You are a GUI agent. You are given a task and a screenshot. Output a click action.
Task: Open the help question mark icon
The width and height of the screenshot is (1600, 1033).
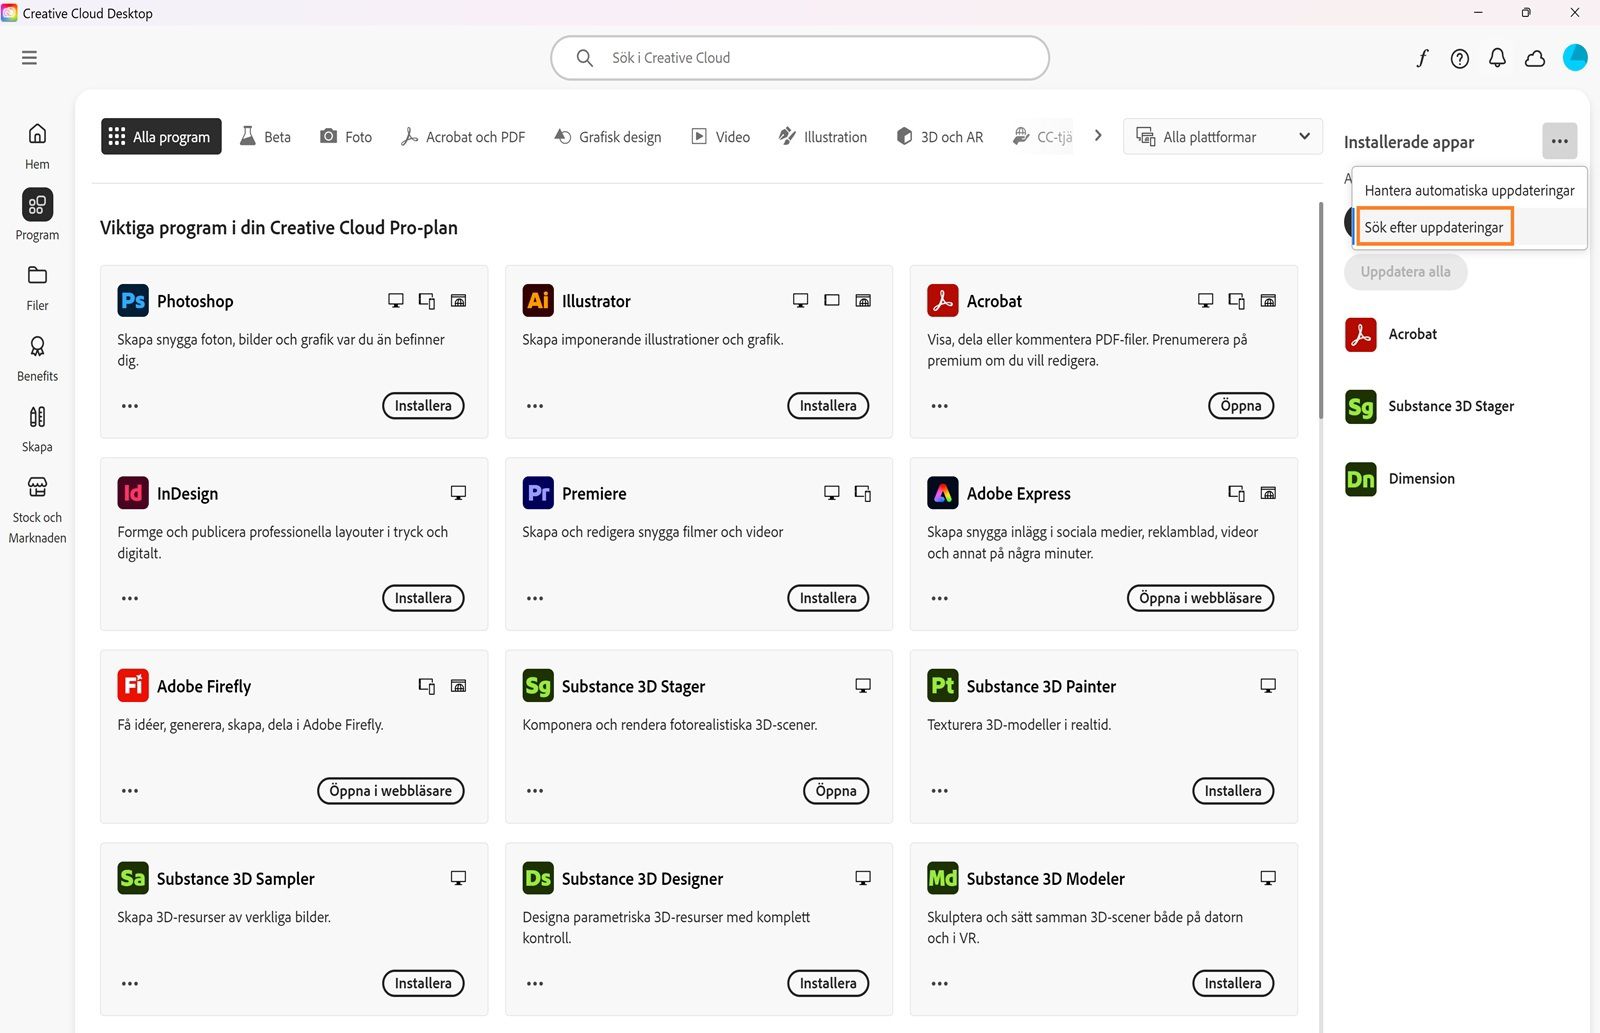point(1460,58)
